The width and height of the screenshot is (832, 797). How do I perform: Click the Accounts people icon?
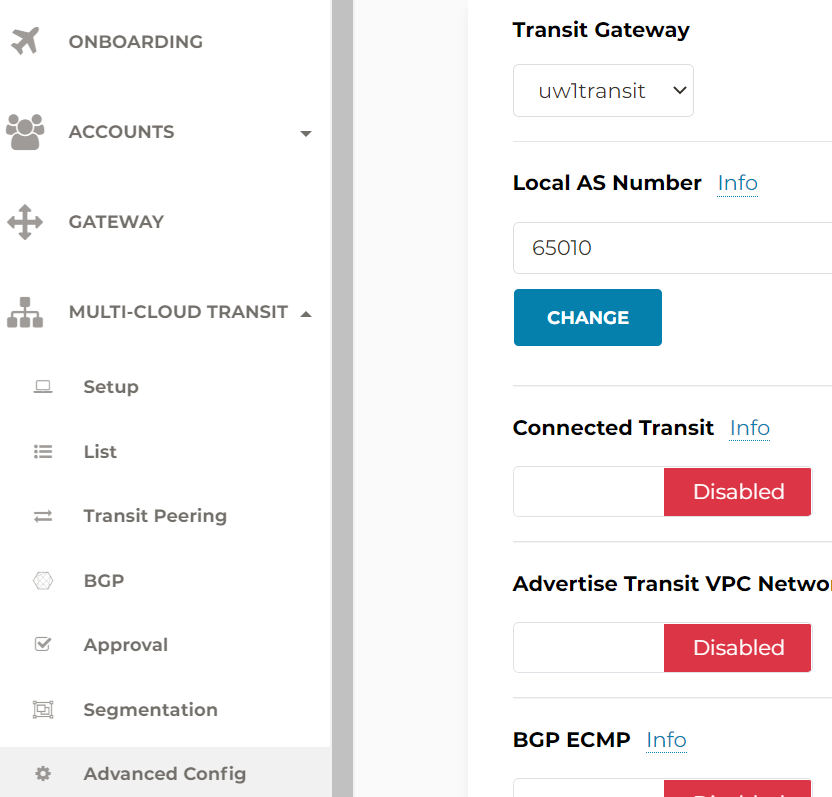coord(25,132)
